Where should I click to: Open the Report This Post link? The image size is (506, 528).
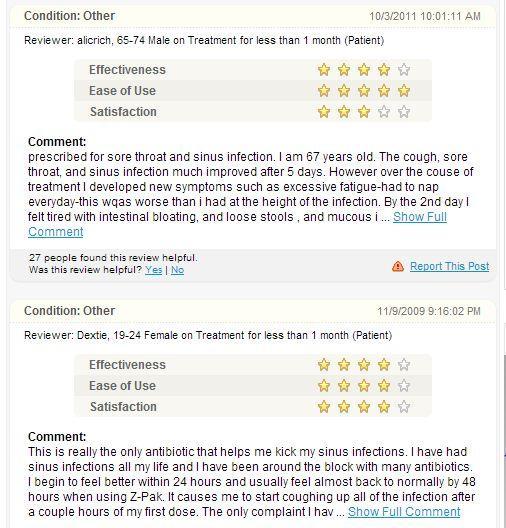[x=449, y=266]
